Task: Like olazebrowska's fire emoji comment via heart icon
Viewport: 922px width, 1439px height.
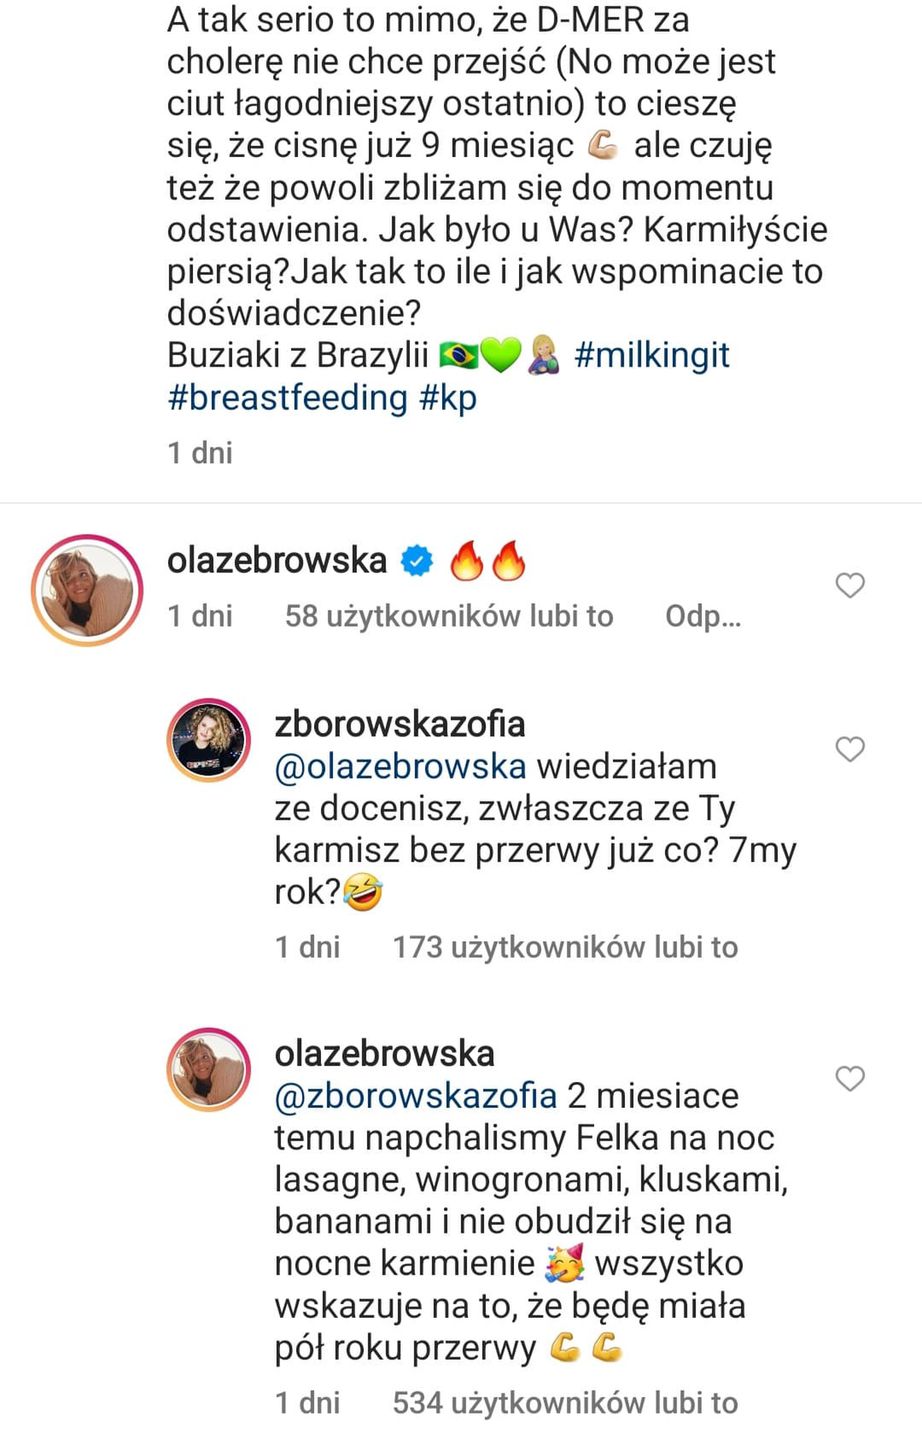Action: 850,585
